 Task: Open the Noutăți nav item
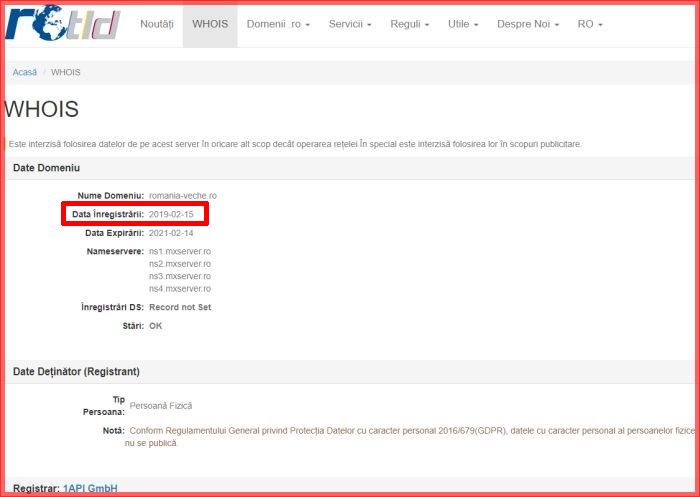click(157, 24)
